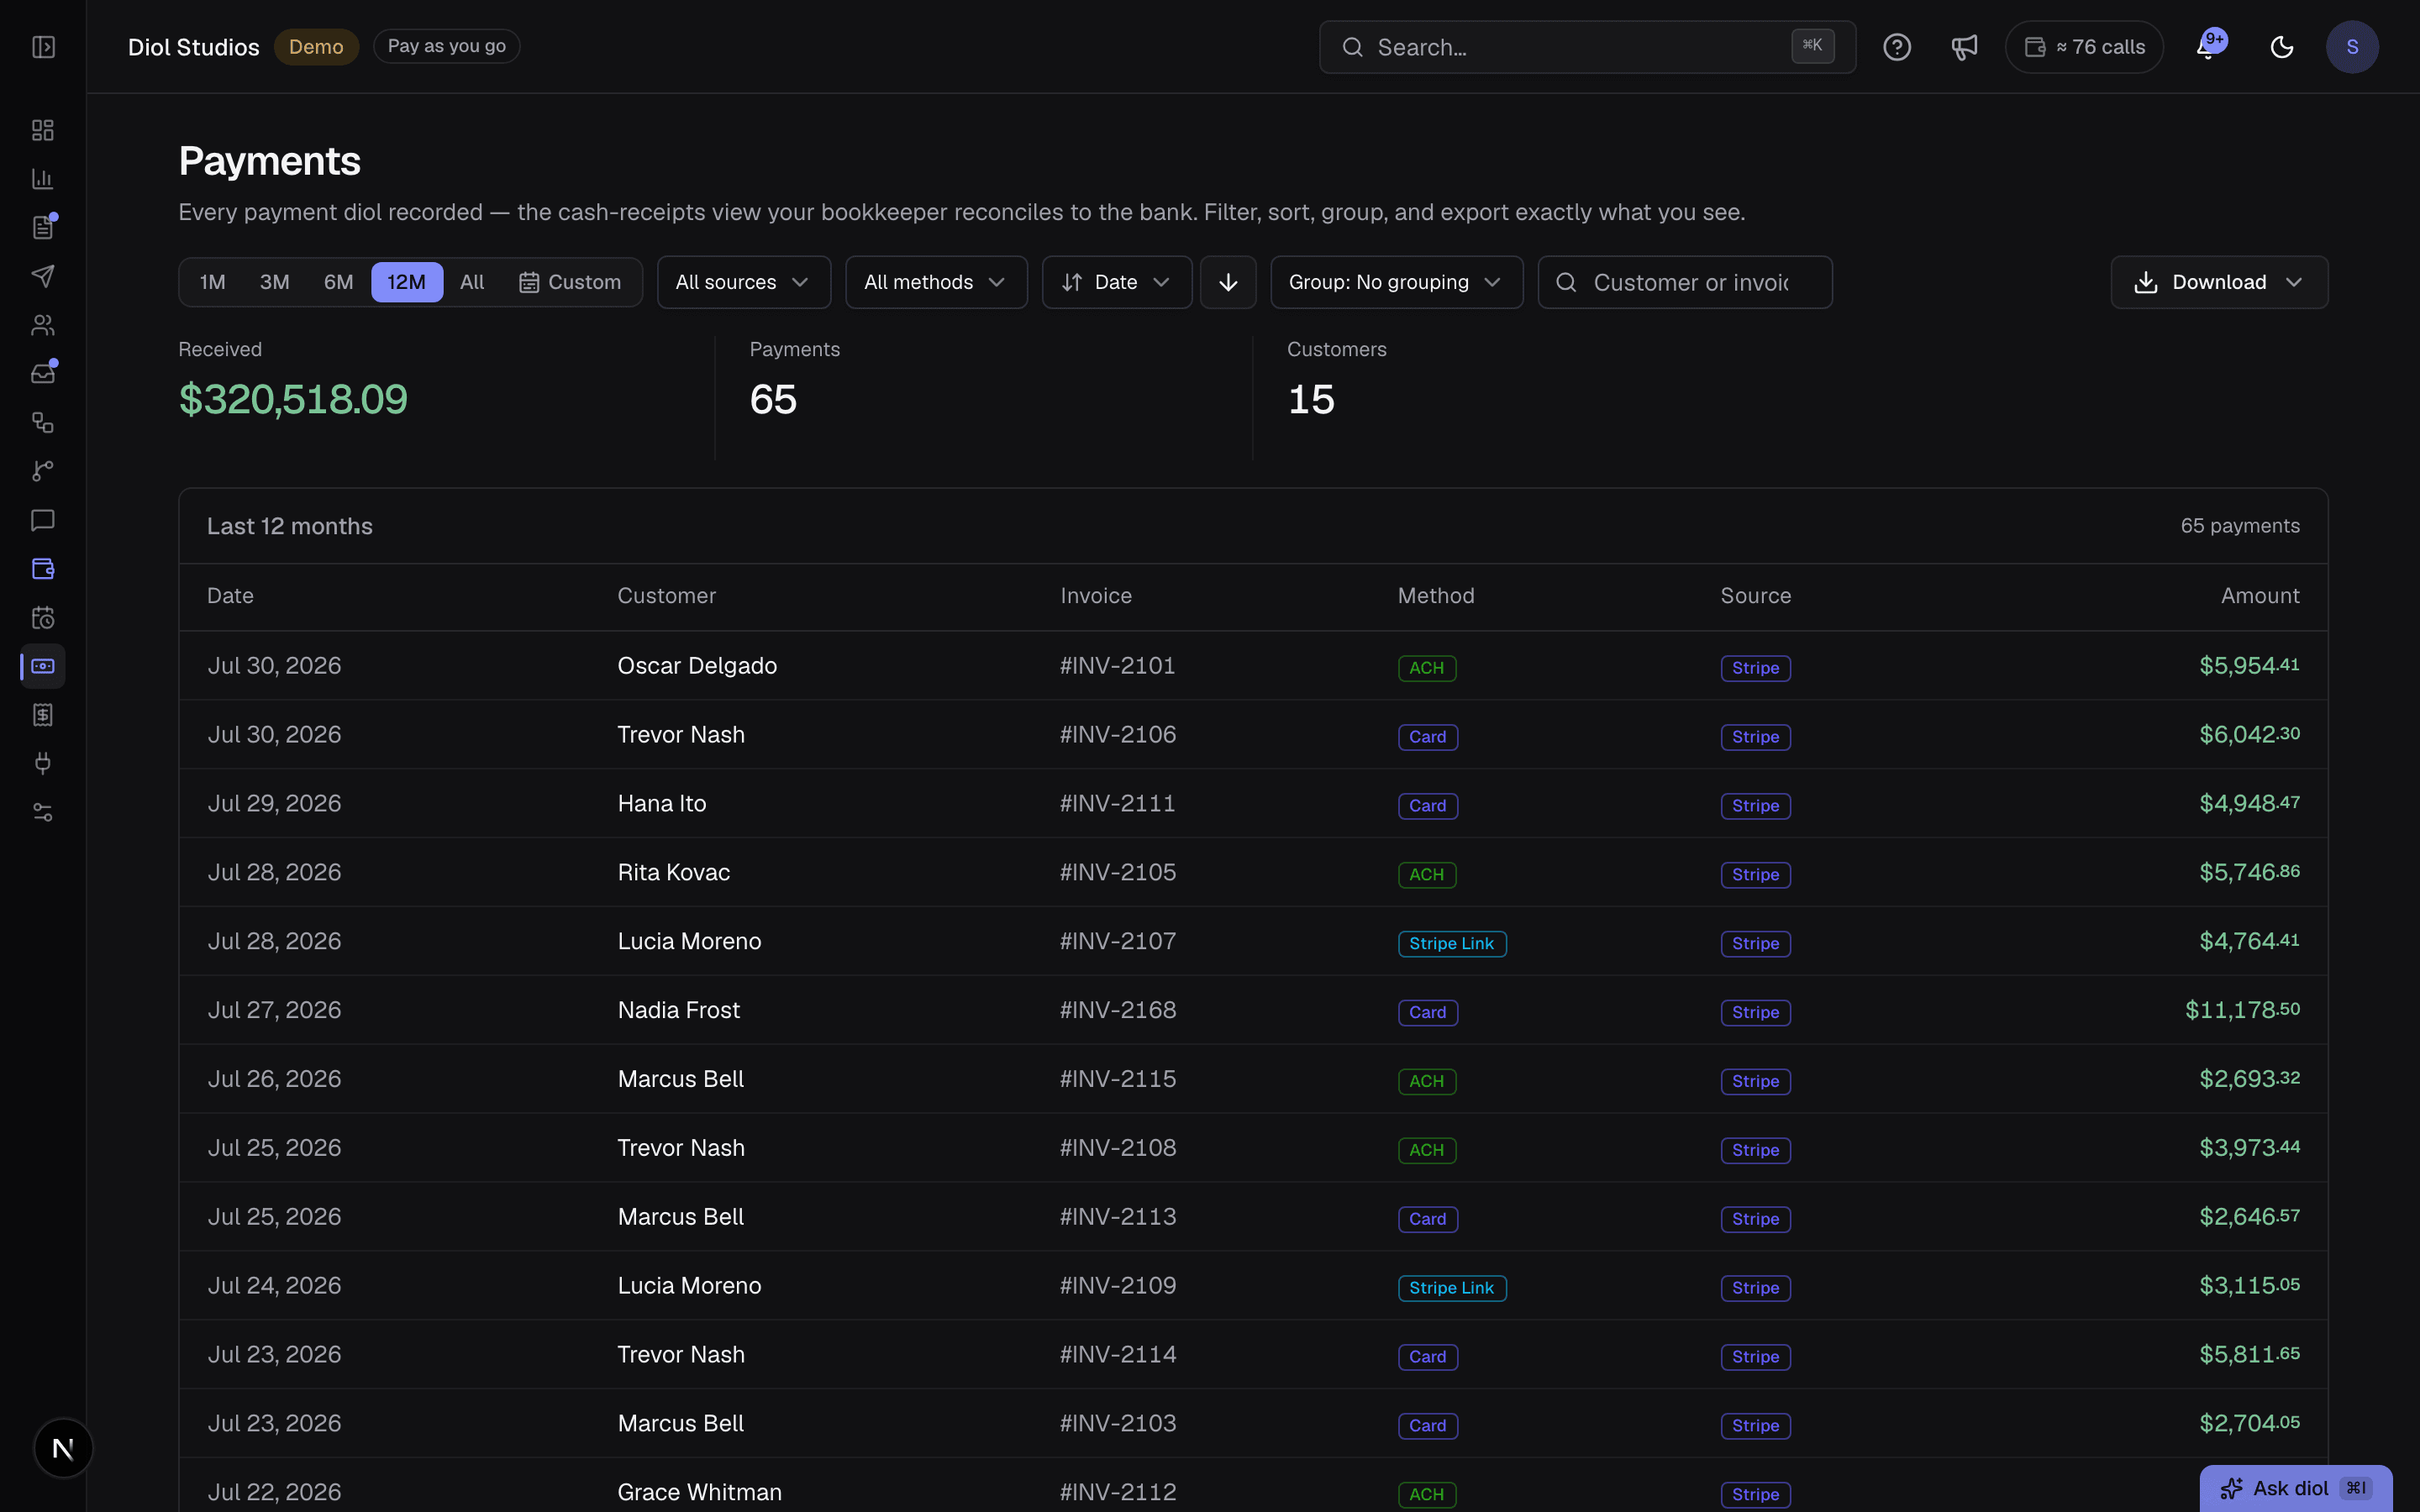Image resolution: width=2420 pixels, height=1512 pixels.
Task: Open the workflow connected-squares icon
Action: coord(43,422)
